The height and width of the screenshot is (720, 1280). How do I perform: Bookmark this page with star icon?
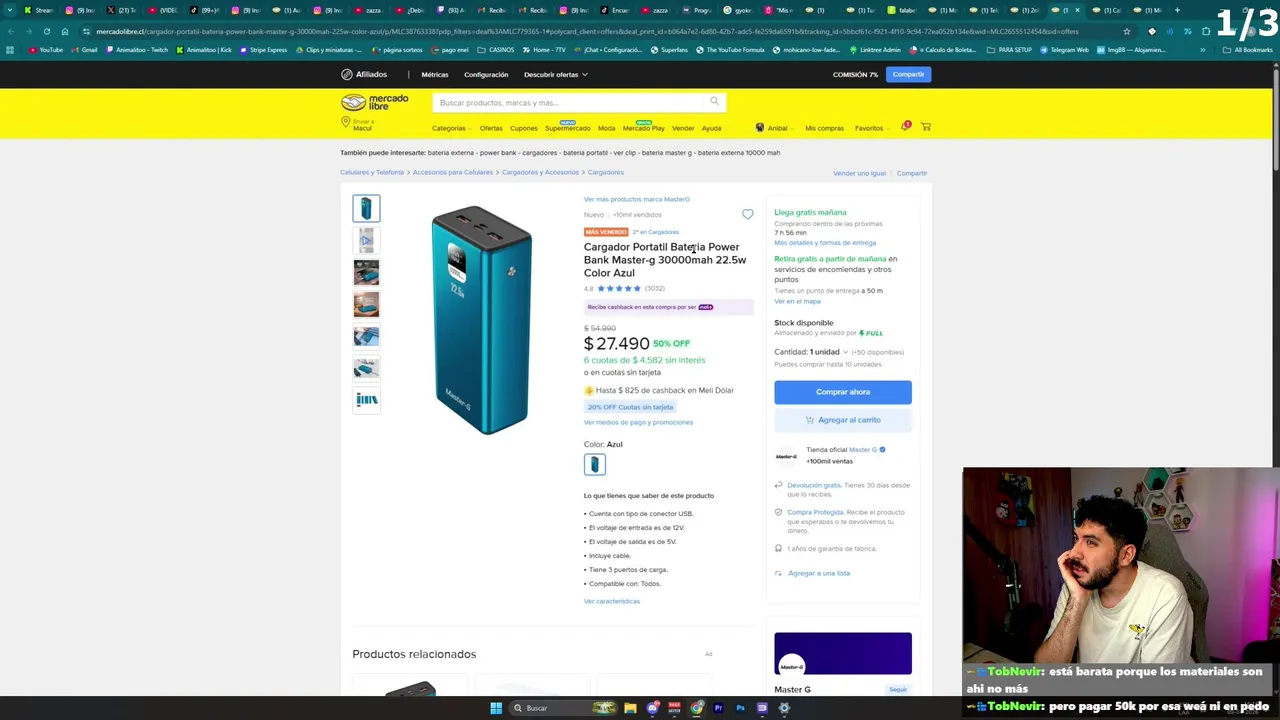(x=1127, y=31)
